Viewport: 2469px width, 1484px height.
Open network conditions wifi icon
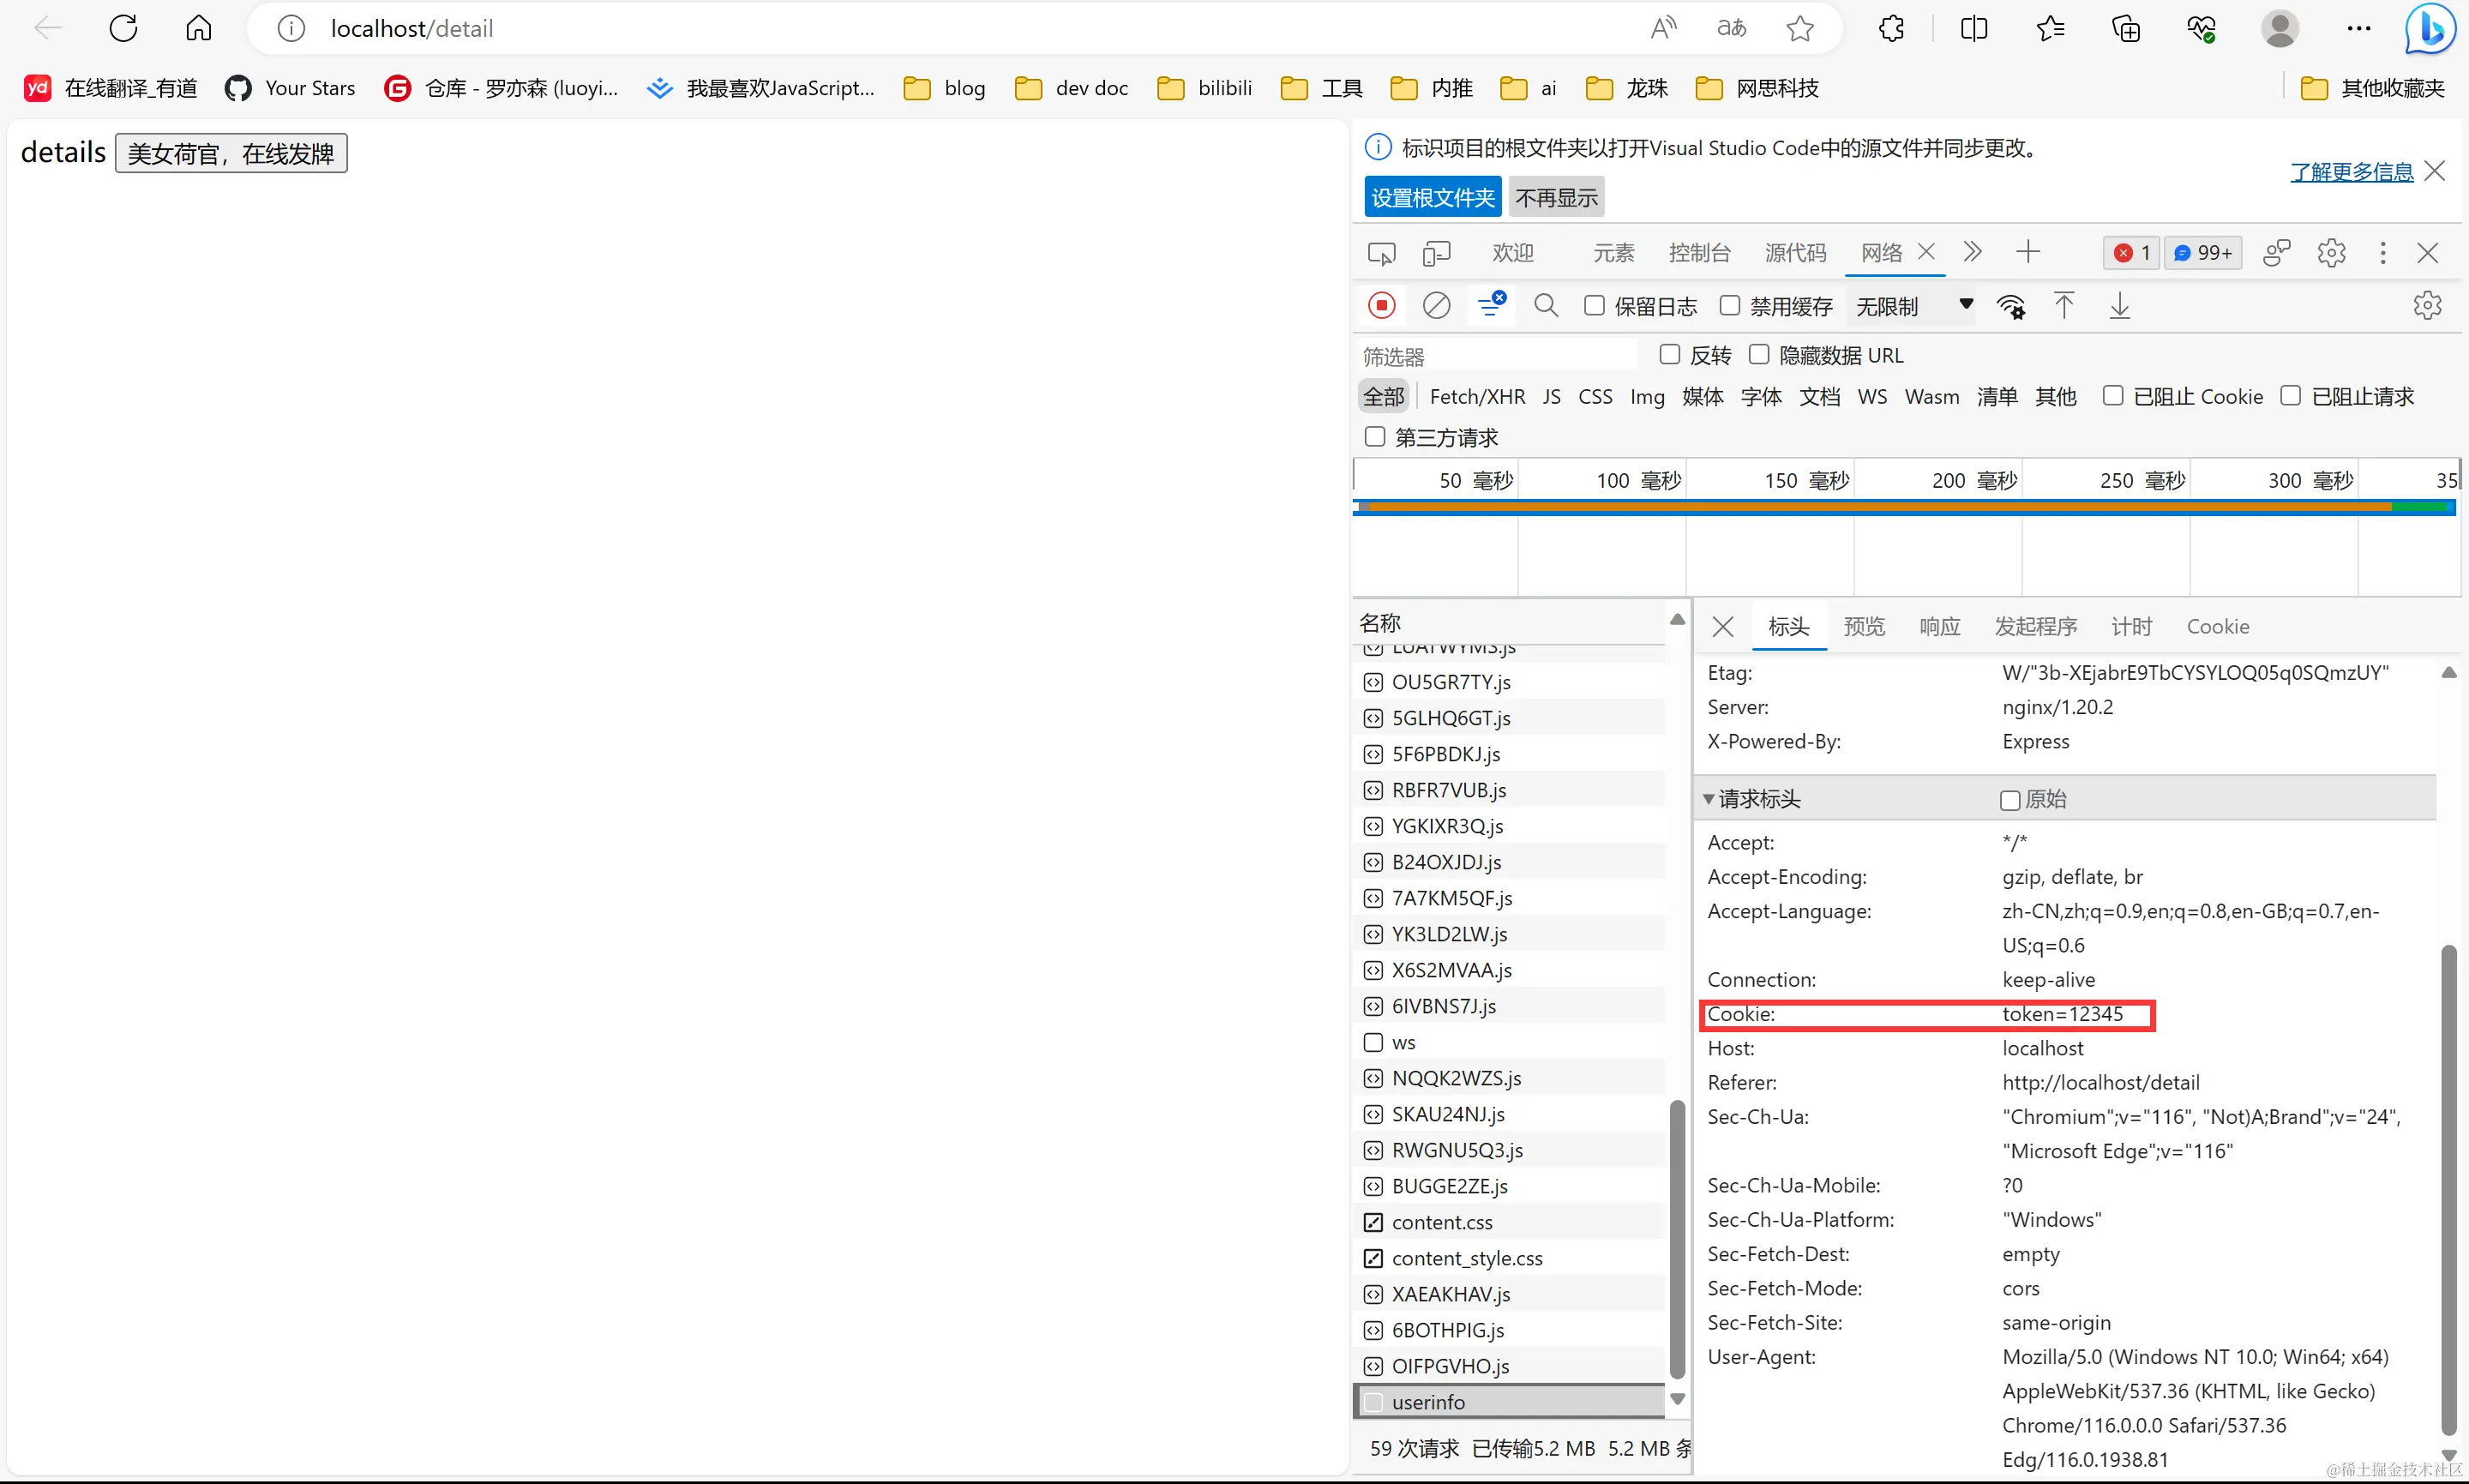[x=2010, y=306]
